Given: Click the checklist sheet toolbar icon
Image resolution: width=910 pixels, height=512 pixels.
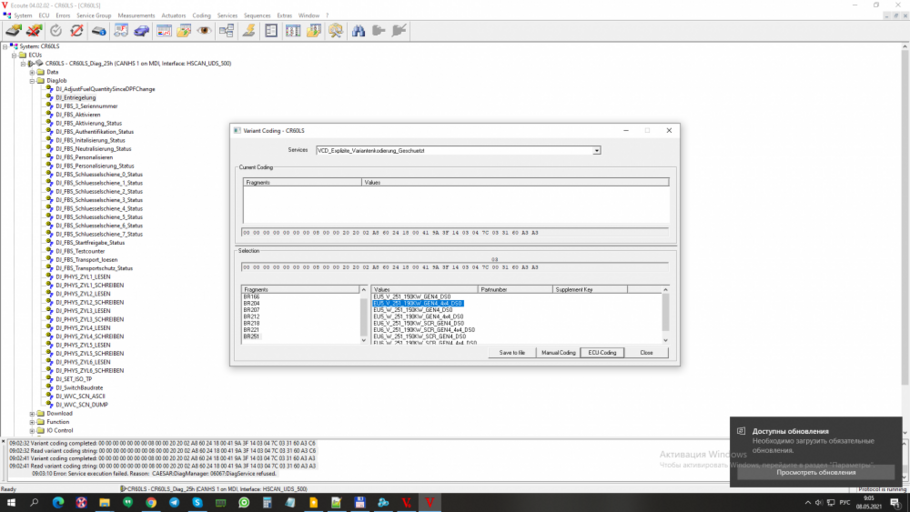Looking at the screenshot, I should pos(271,31).
